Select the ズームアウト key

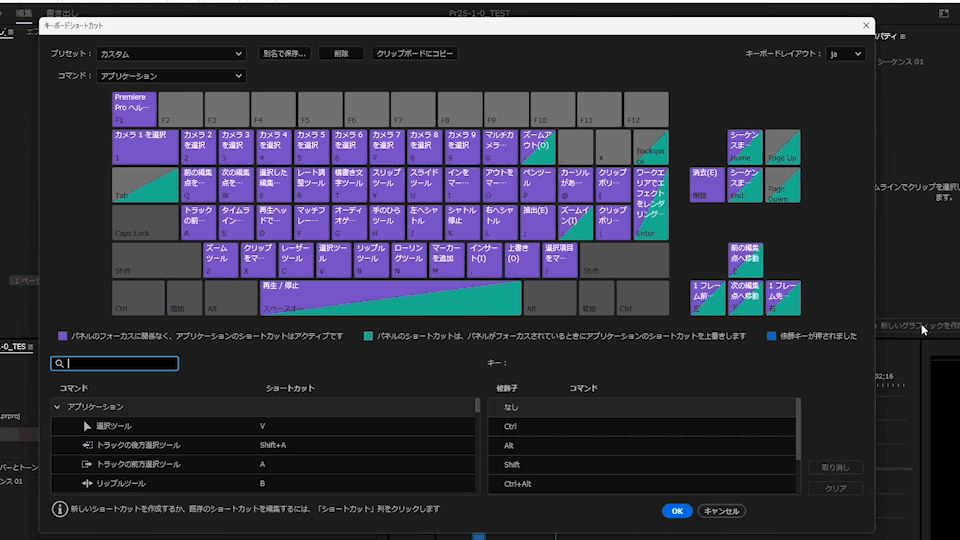coord(538,147)
